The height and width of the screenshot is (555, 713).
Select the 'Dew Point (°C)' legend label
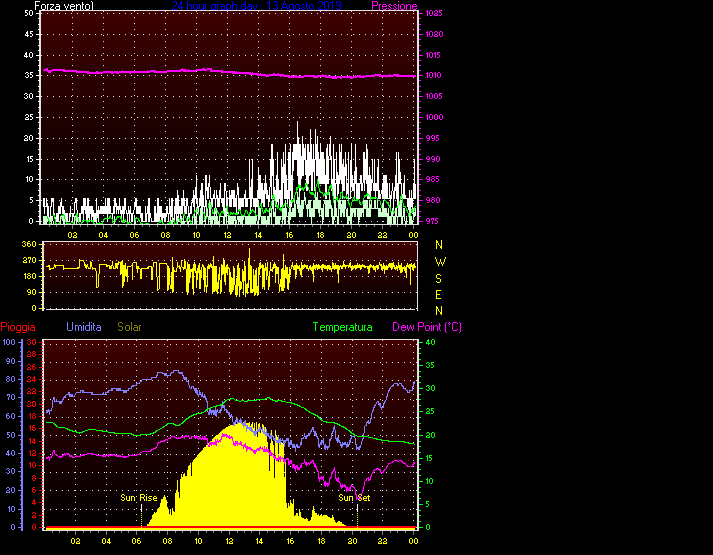427,327
